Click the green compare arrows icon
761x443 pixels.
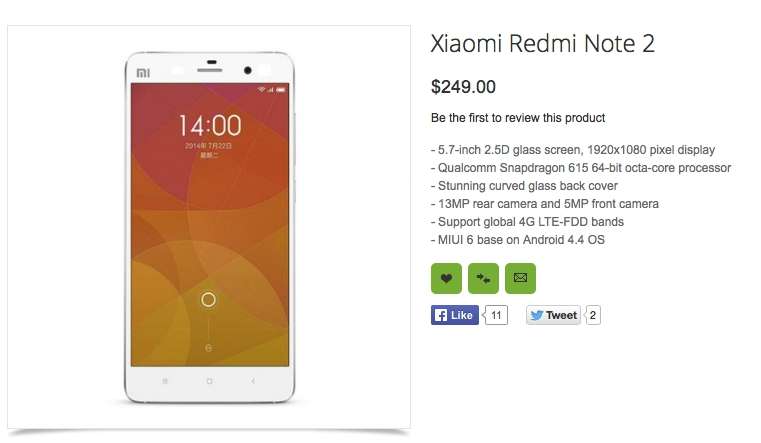pos(483,278)
